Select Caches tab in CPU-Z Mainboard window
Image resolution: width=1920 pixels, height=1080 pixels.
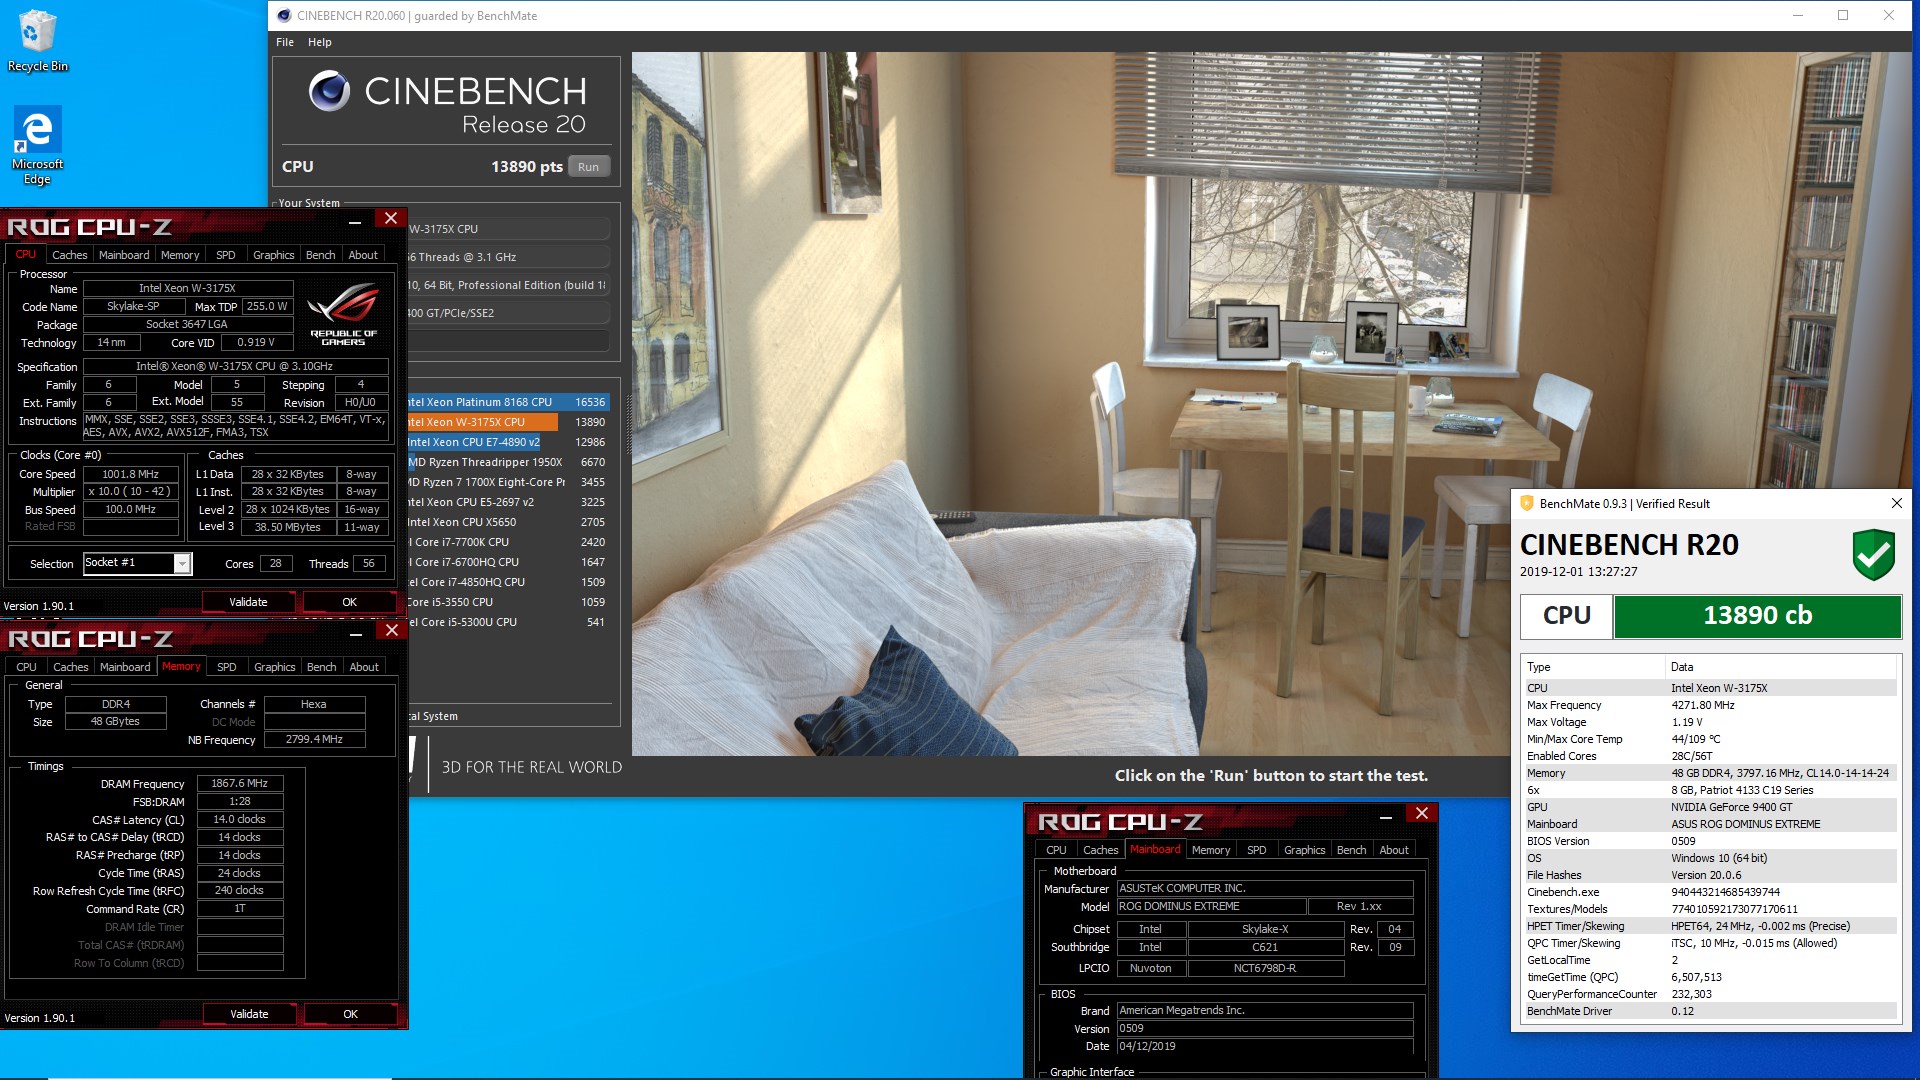coord(1101,850)
